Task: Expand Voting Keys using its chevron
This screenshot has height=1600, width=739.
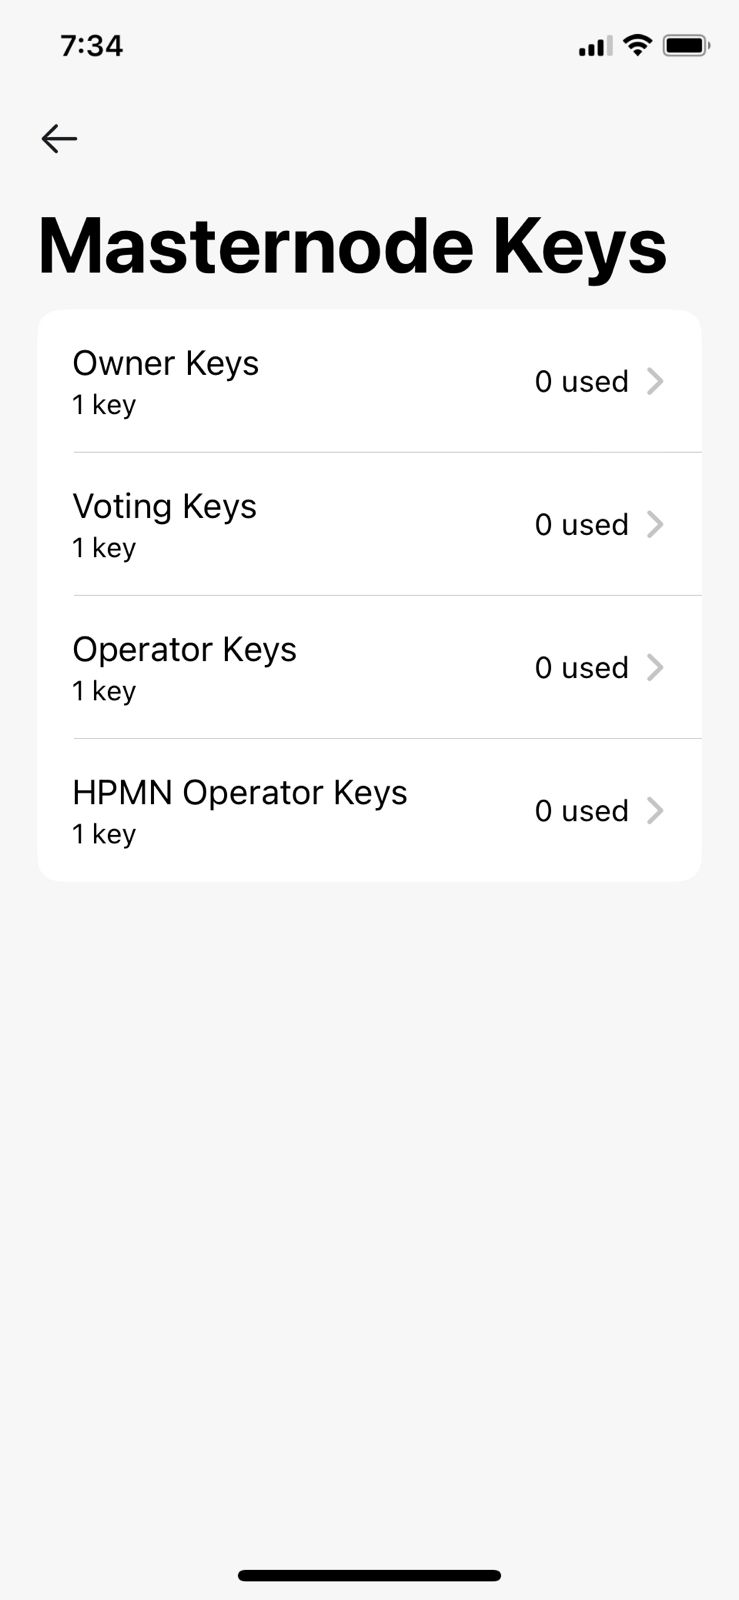Action: pos(655,524)
